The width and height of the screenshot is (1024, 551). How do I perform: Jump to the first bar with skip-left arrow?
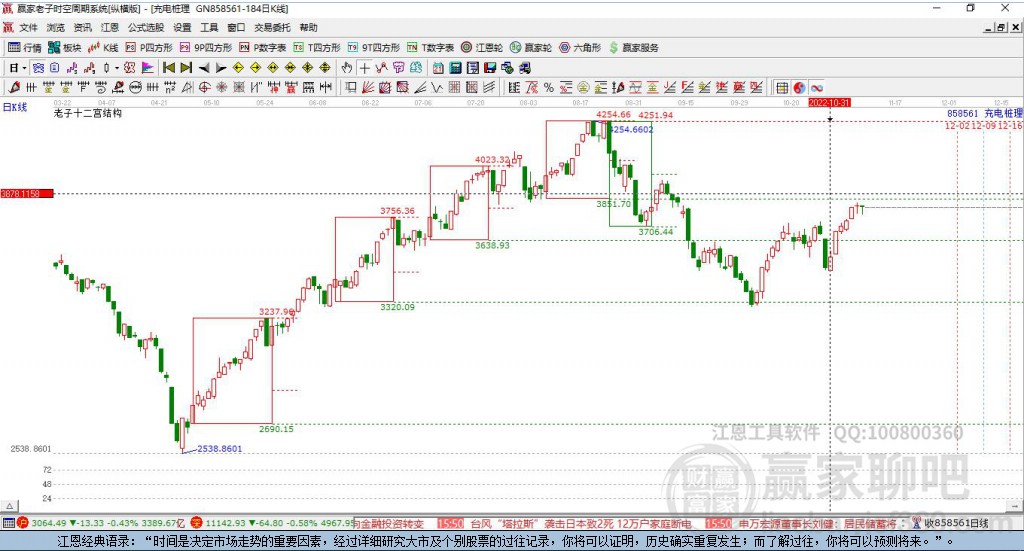[x=168, y=67]
